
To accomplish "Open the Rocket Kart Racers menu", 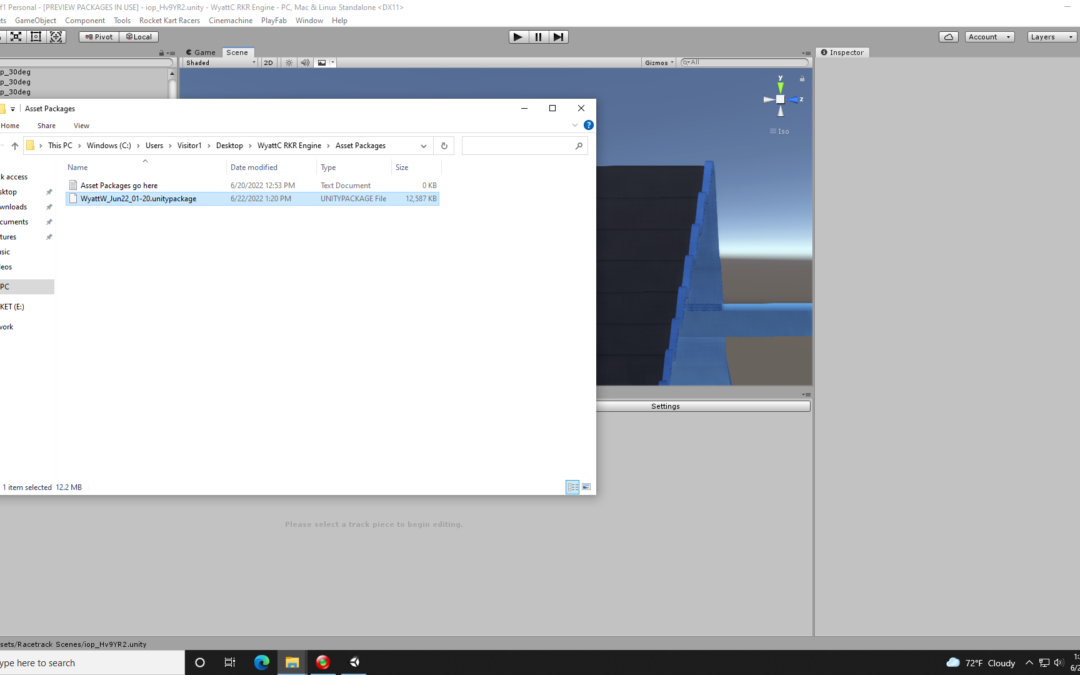I will click(169, 21).
